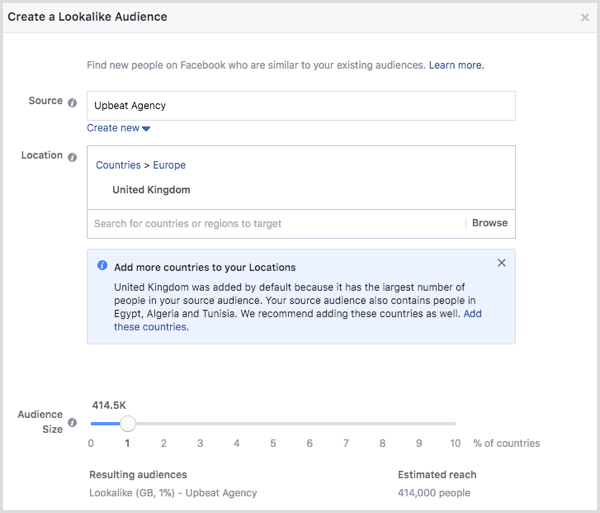The image size is (600, 513).
Task: Click the blue info icon in notice
Action: [x=102, y=265]
